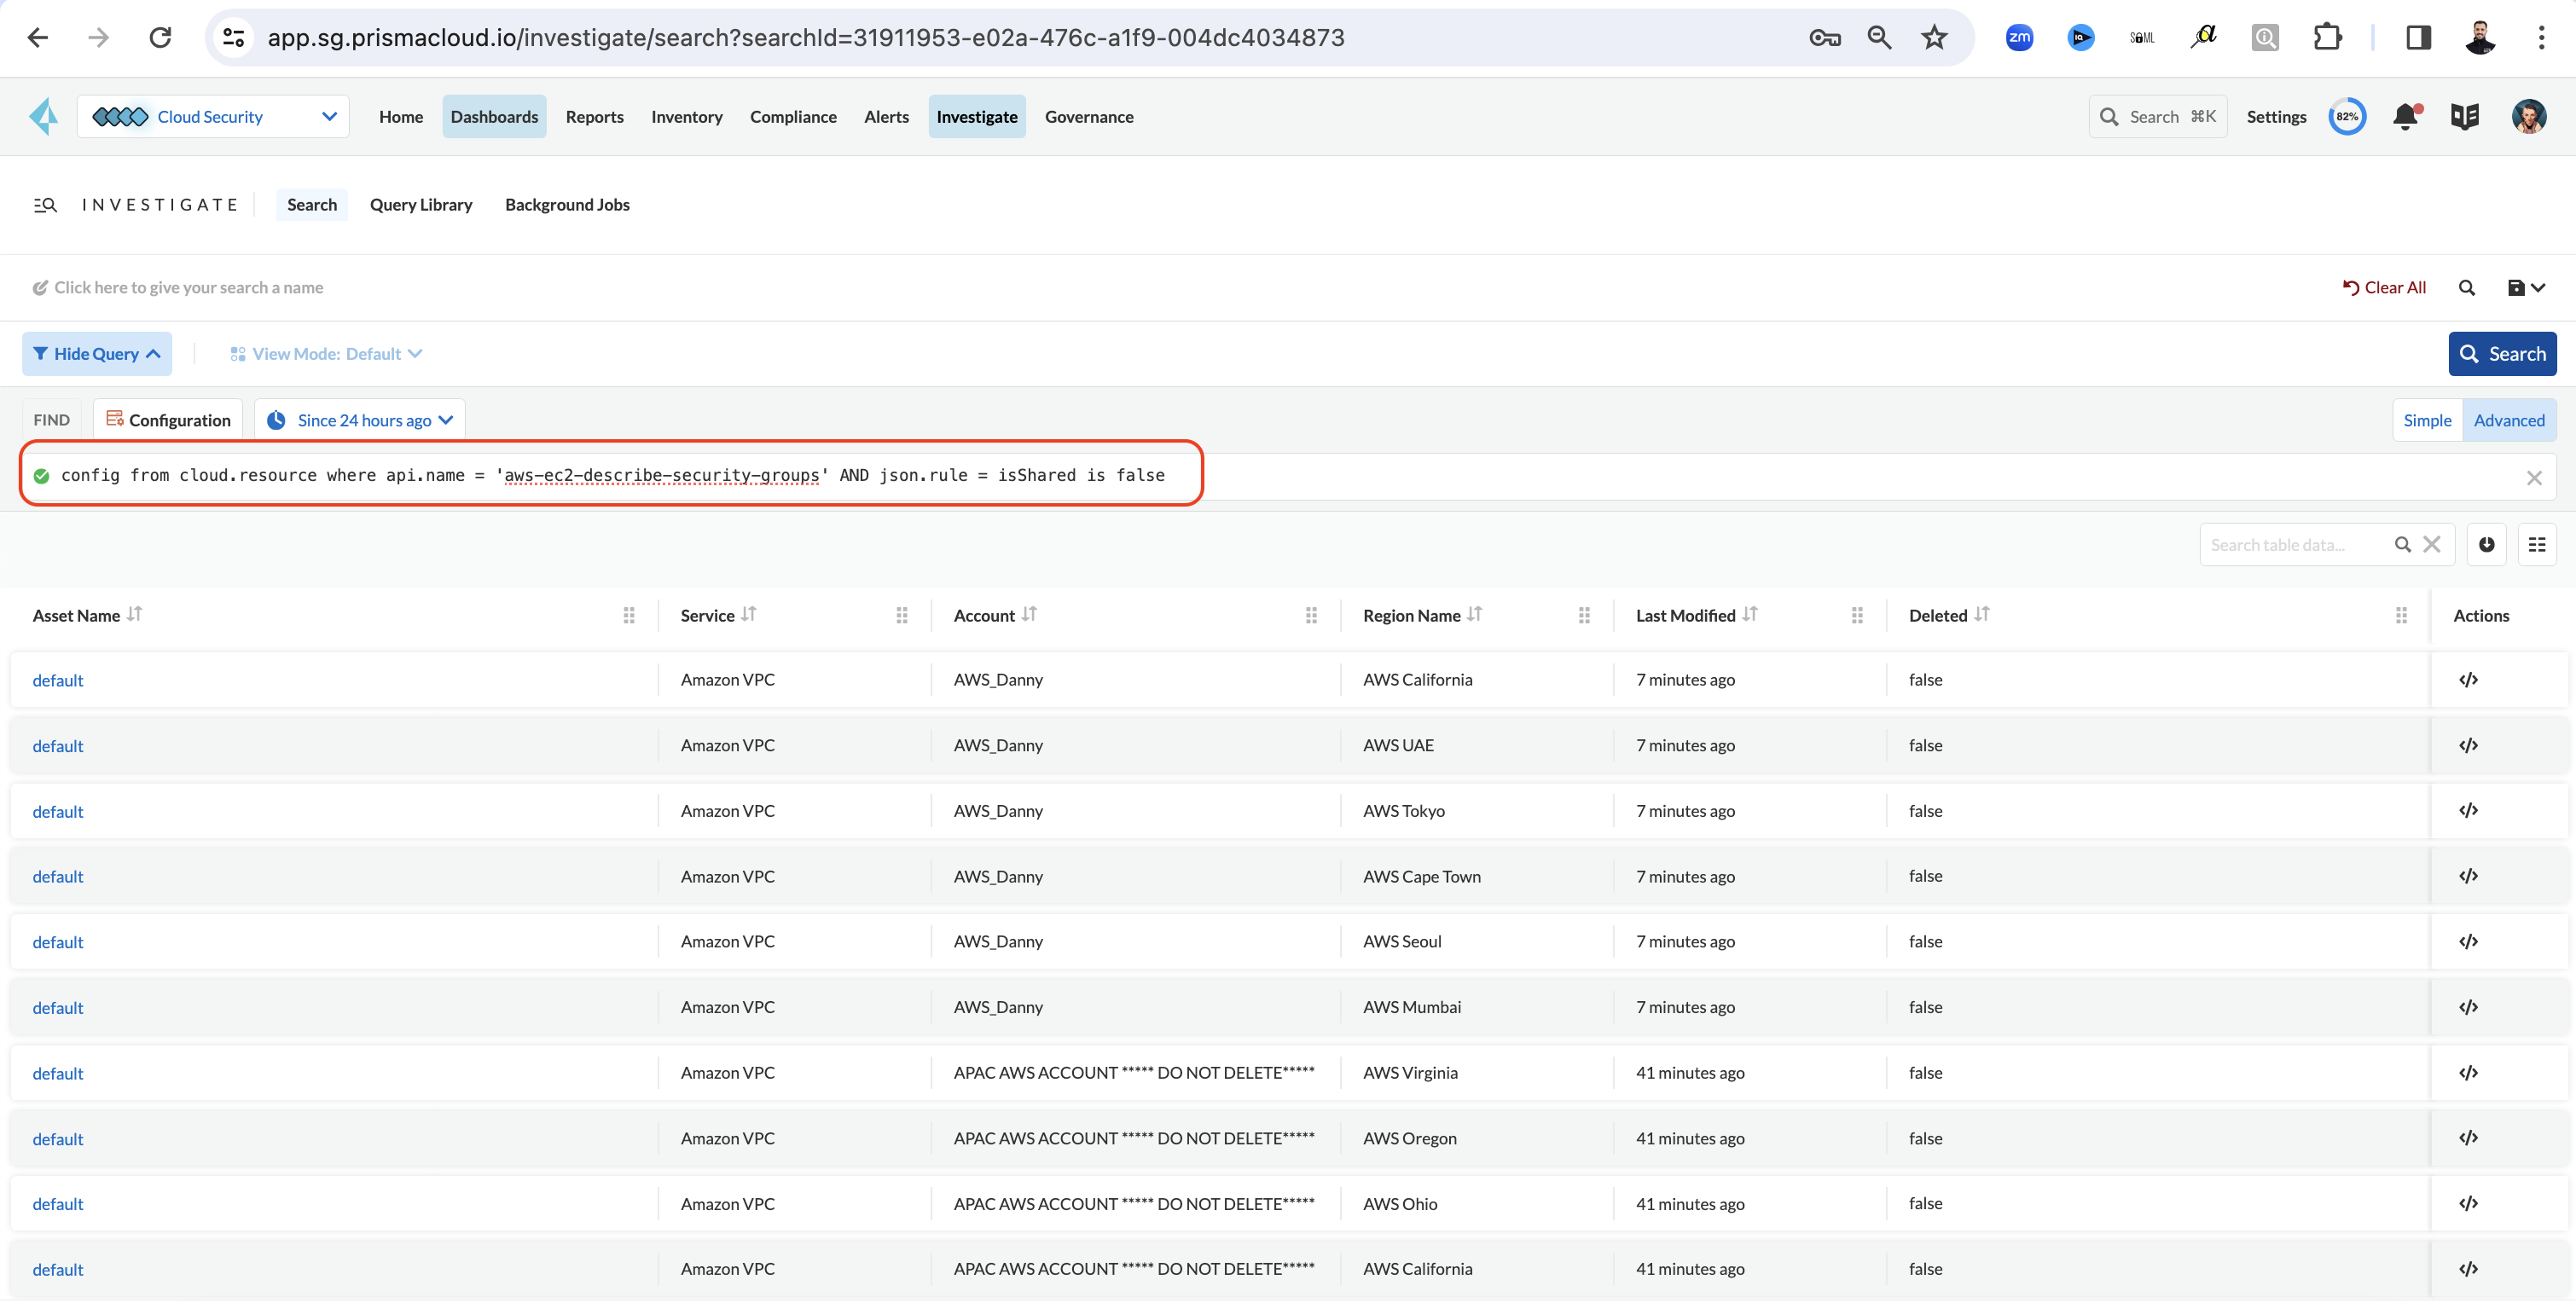
Task: Clear the query with X icon
Action: coord(2534,478)
